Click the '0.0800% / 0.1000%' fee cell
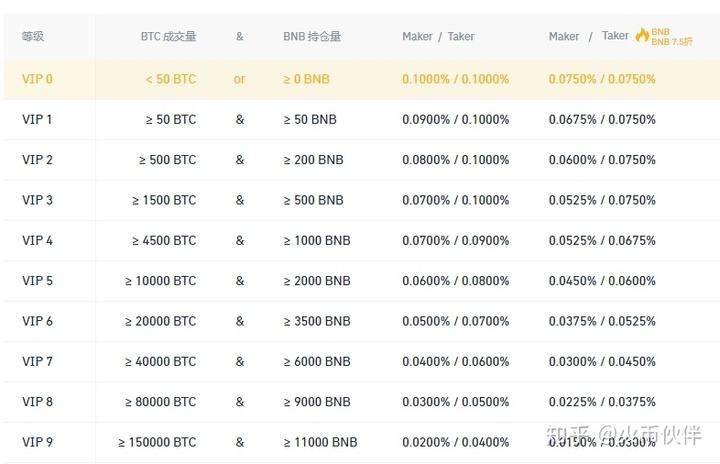The width and height of the screenshot is (720, 464). coord(456,160)
